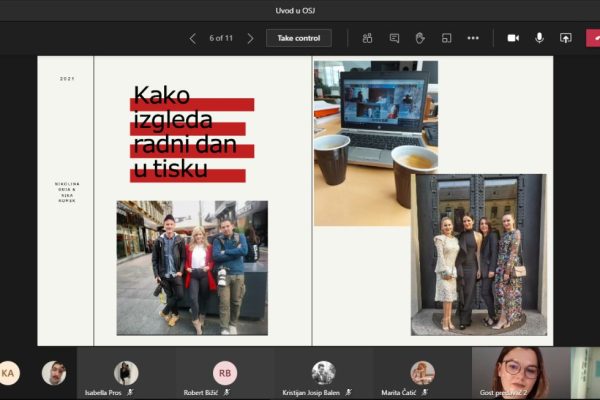Viewport: 600px width, 400px height.
Task: Hang up and leave the call
Action: click(592, 38)
